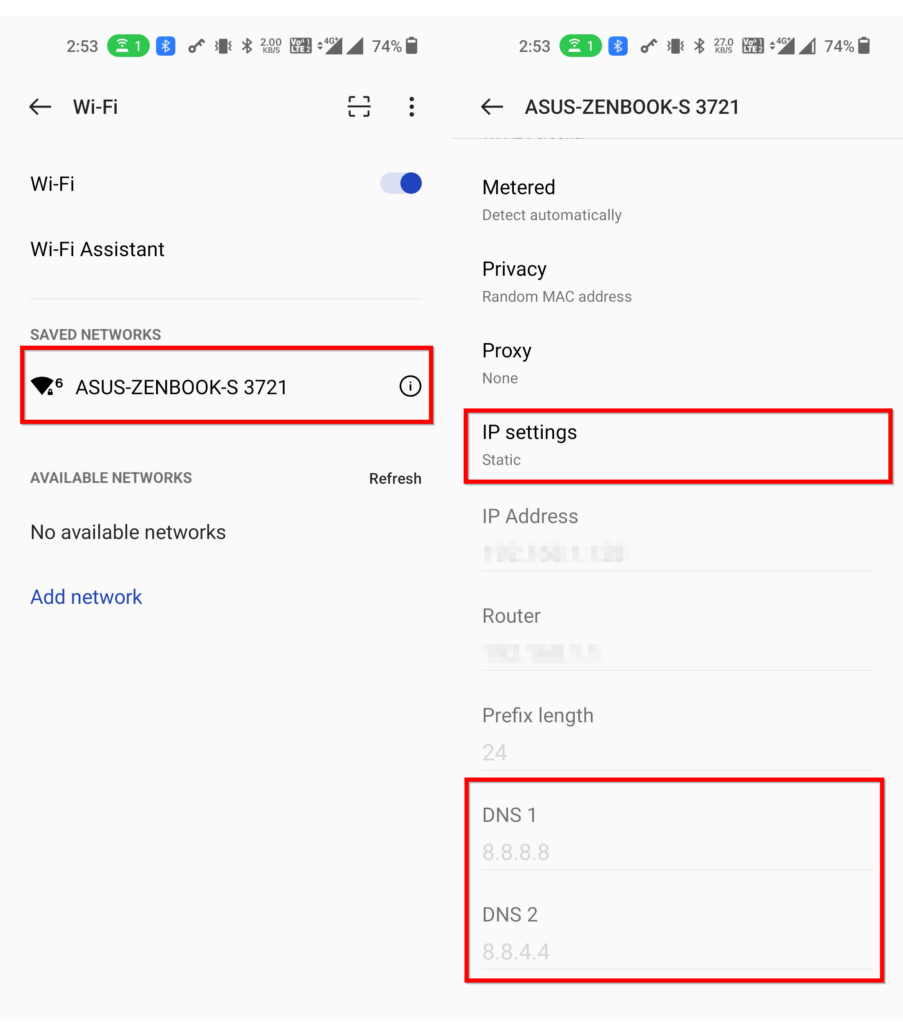This screenshot has height=1024, width=903.
Task: Tap the VoLTE icon in left status bar
Action: tap(300, 46)
